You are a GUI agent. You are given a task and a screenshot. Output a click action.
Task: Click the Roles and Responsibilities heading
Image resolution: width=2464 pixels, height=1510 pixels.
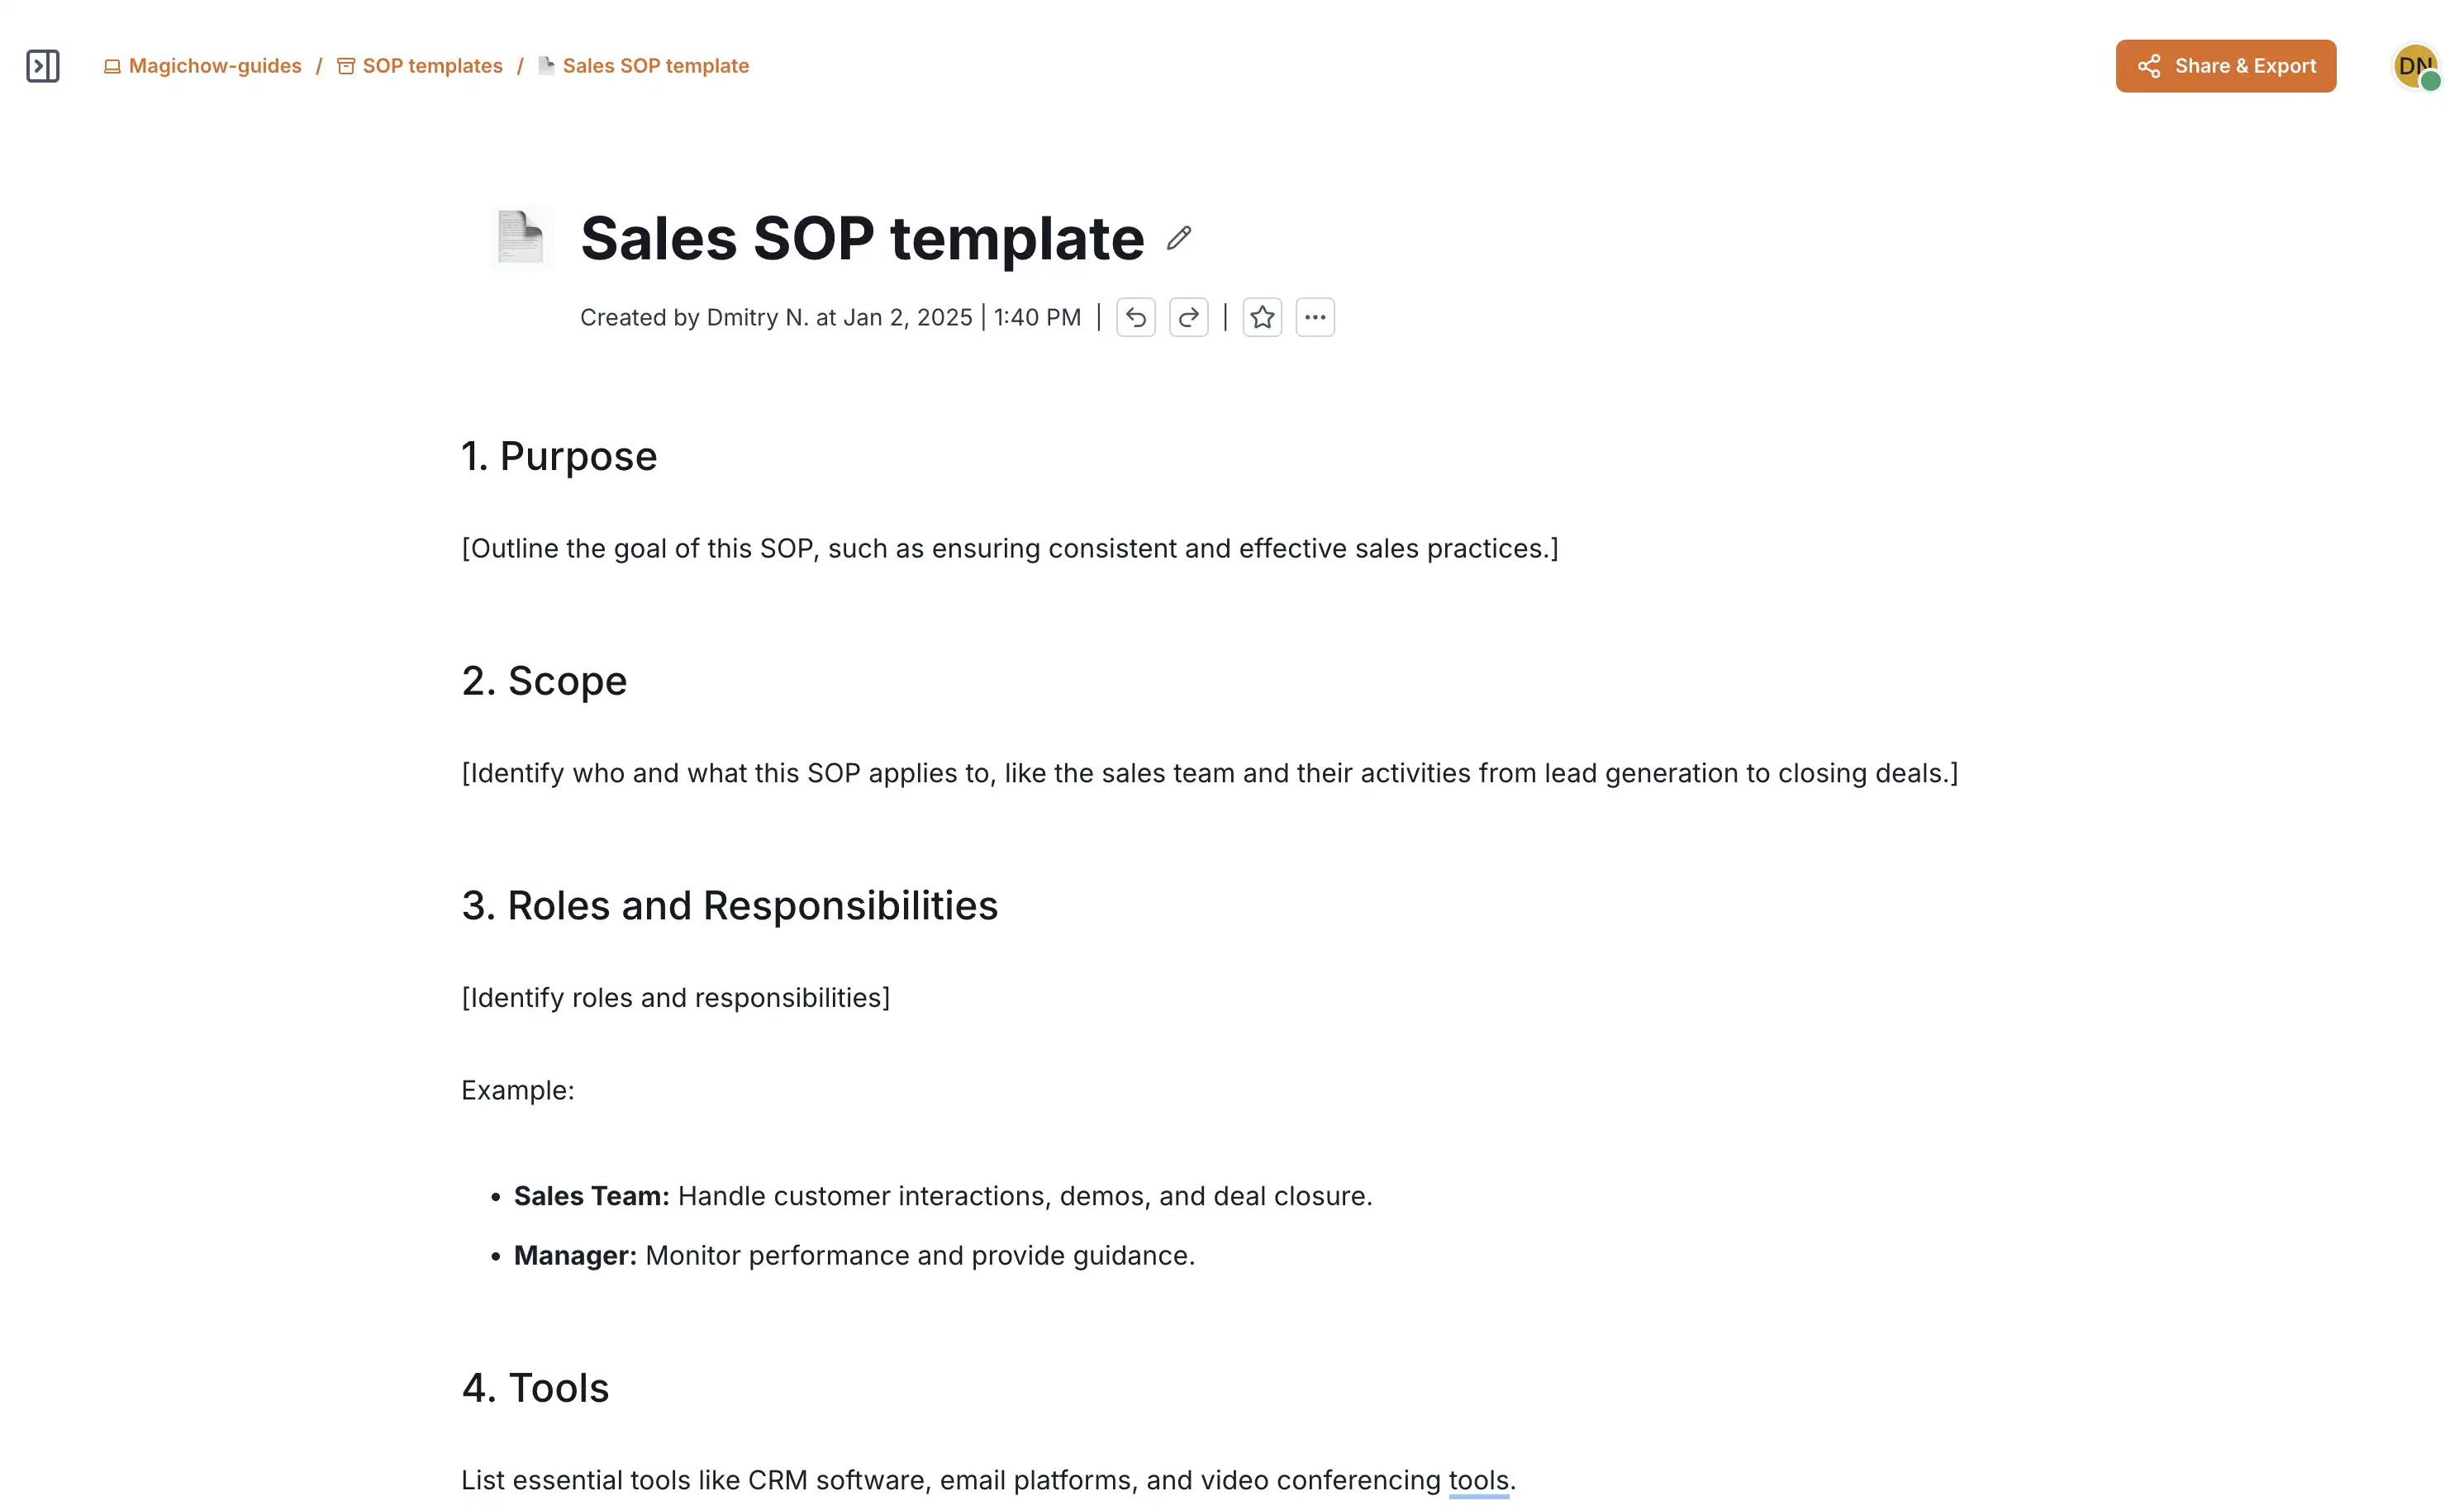click(730, 906)
